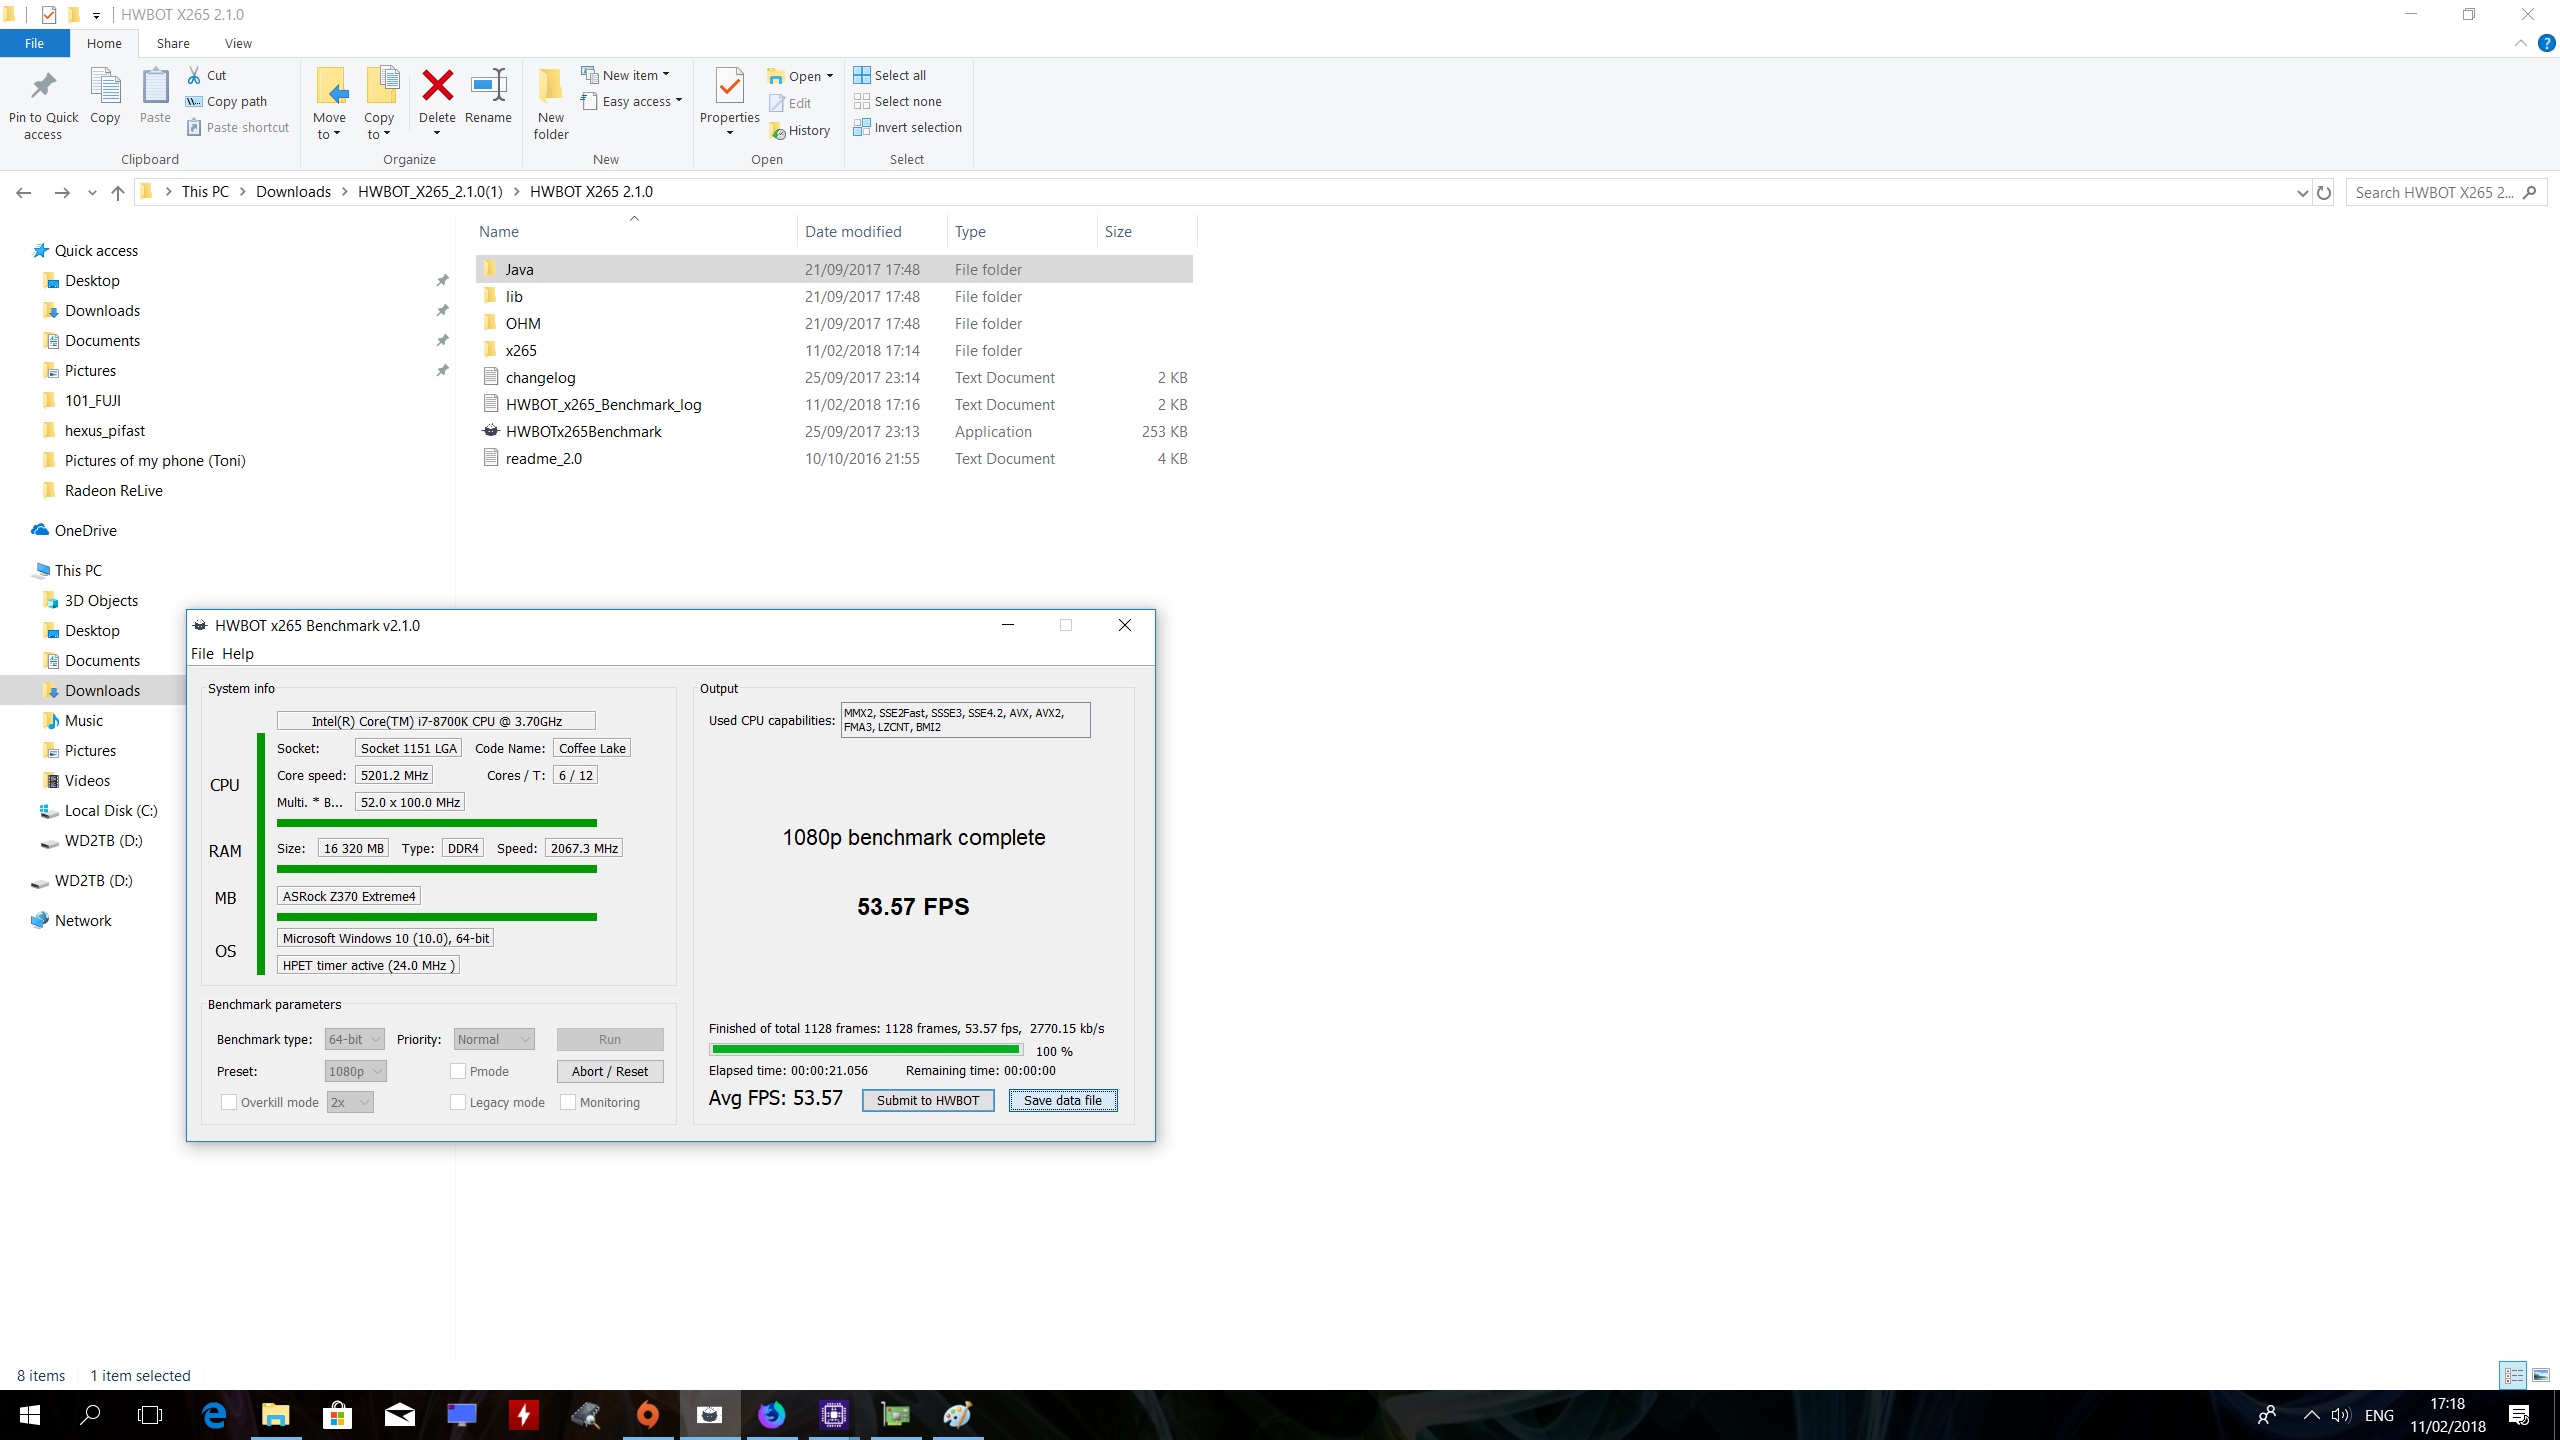Switch to details view button

pyautogui.click(x=2513, y=1376)
